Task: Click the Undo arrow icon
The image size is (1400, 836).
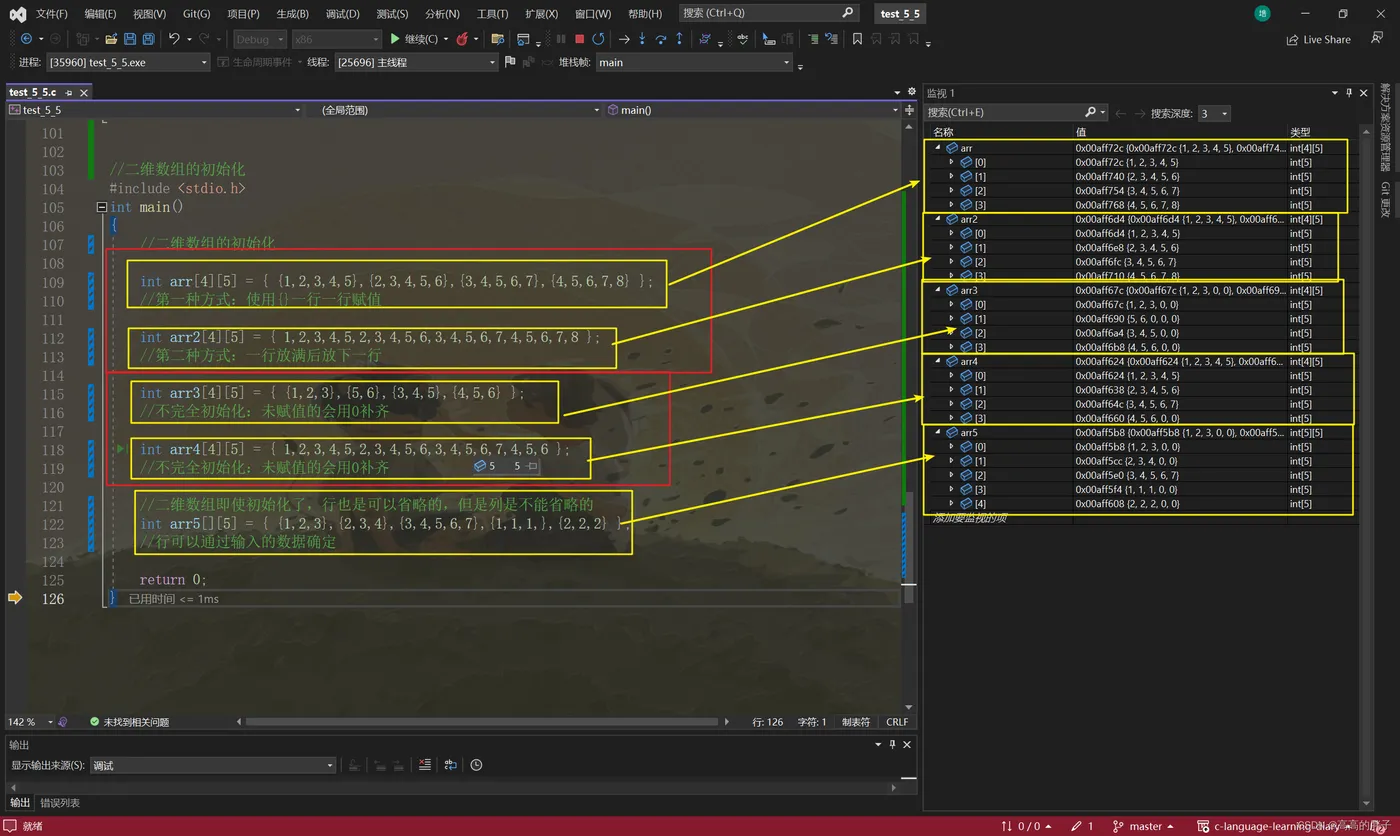Action: click(x=174, y=39)
